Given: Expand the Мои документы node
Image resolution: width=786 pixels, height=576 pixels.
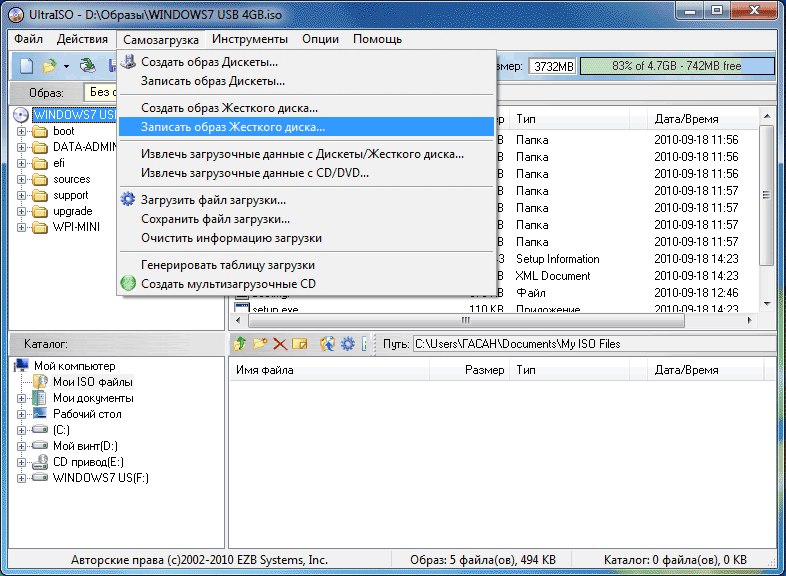Looking at the screenshot, I should tap(22, 399).
